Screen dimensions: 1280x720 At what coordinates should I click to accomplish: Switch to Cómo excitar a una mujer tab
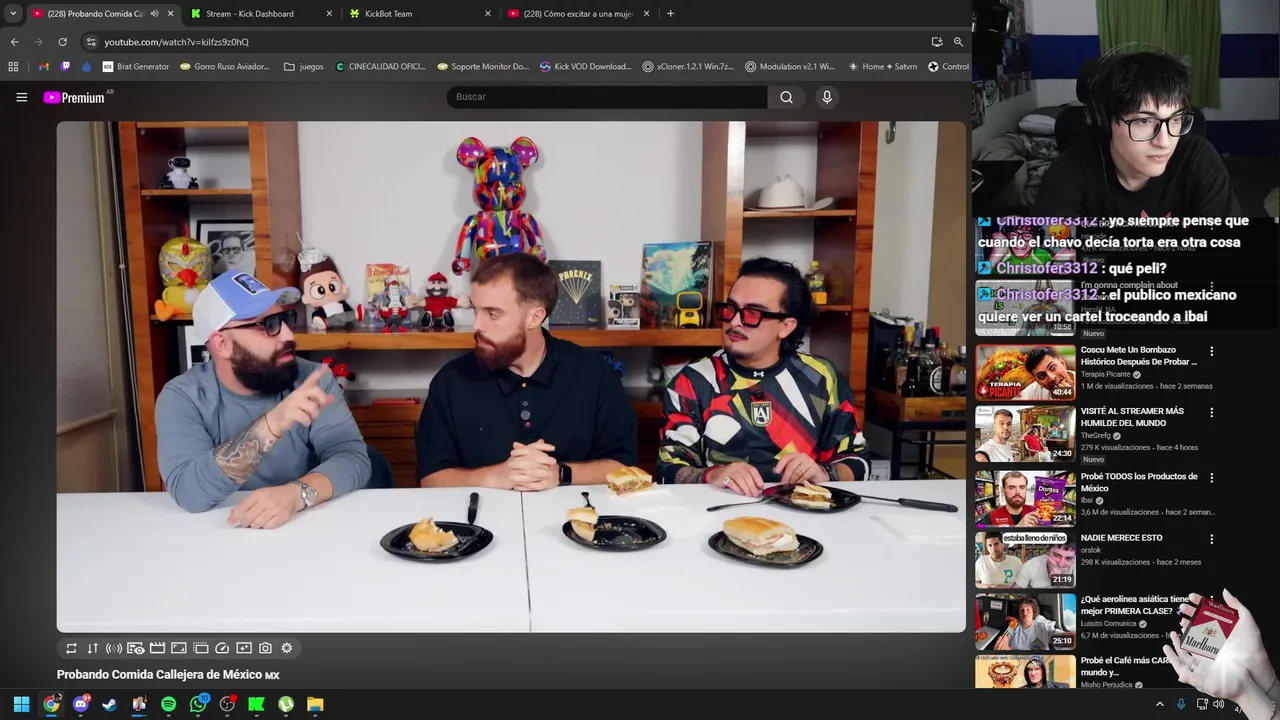click(x=578, y=14)
